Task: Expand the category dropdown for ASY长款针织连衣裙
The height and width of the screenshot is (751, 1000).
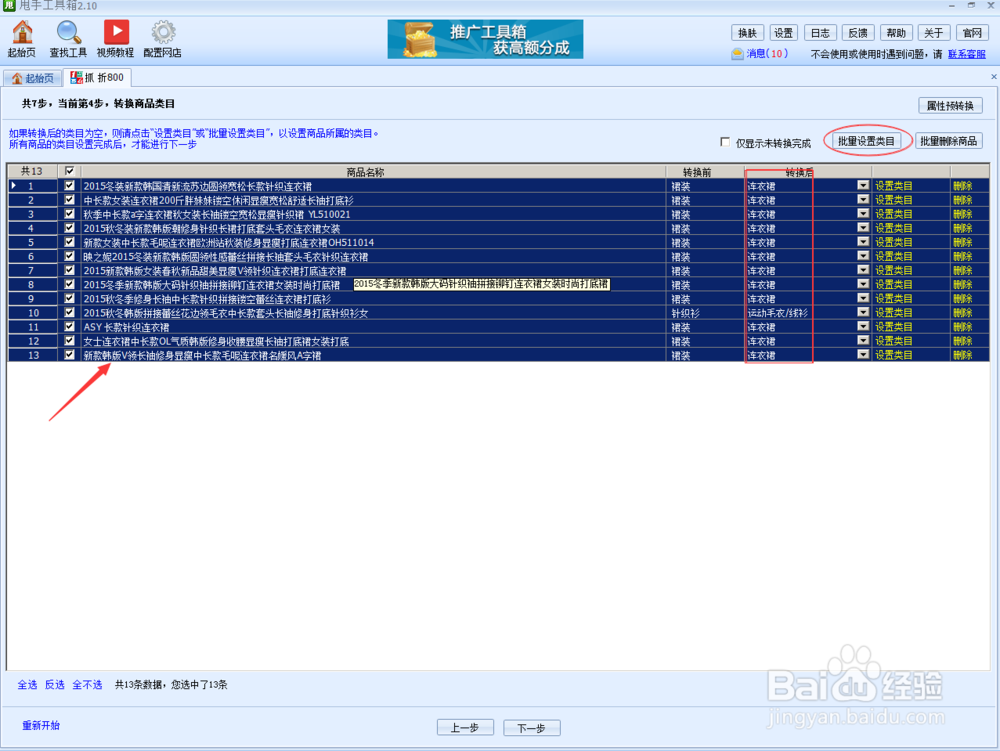Action: [862, 327]
